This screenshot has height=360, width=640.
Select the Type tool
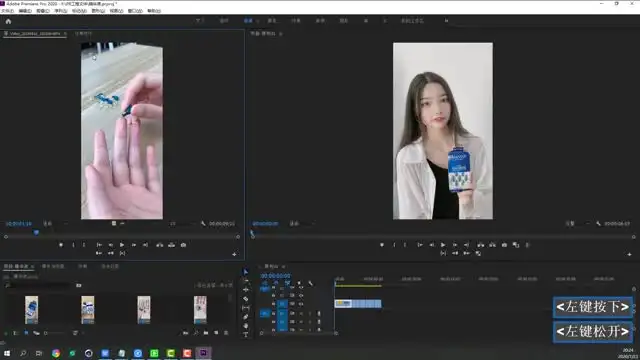point(245,335)
